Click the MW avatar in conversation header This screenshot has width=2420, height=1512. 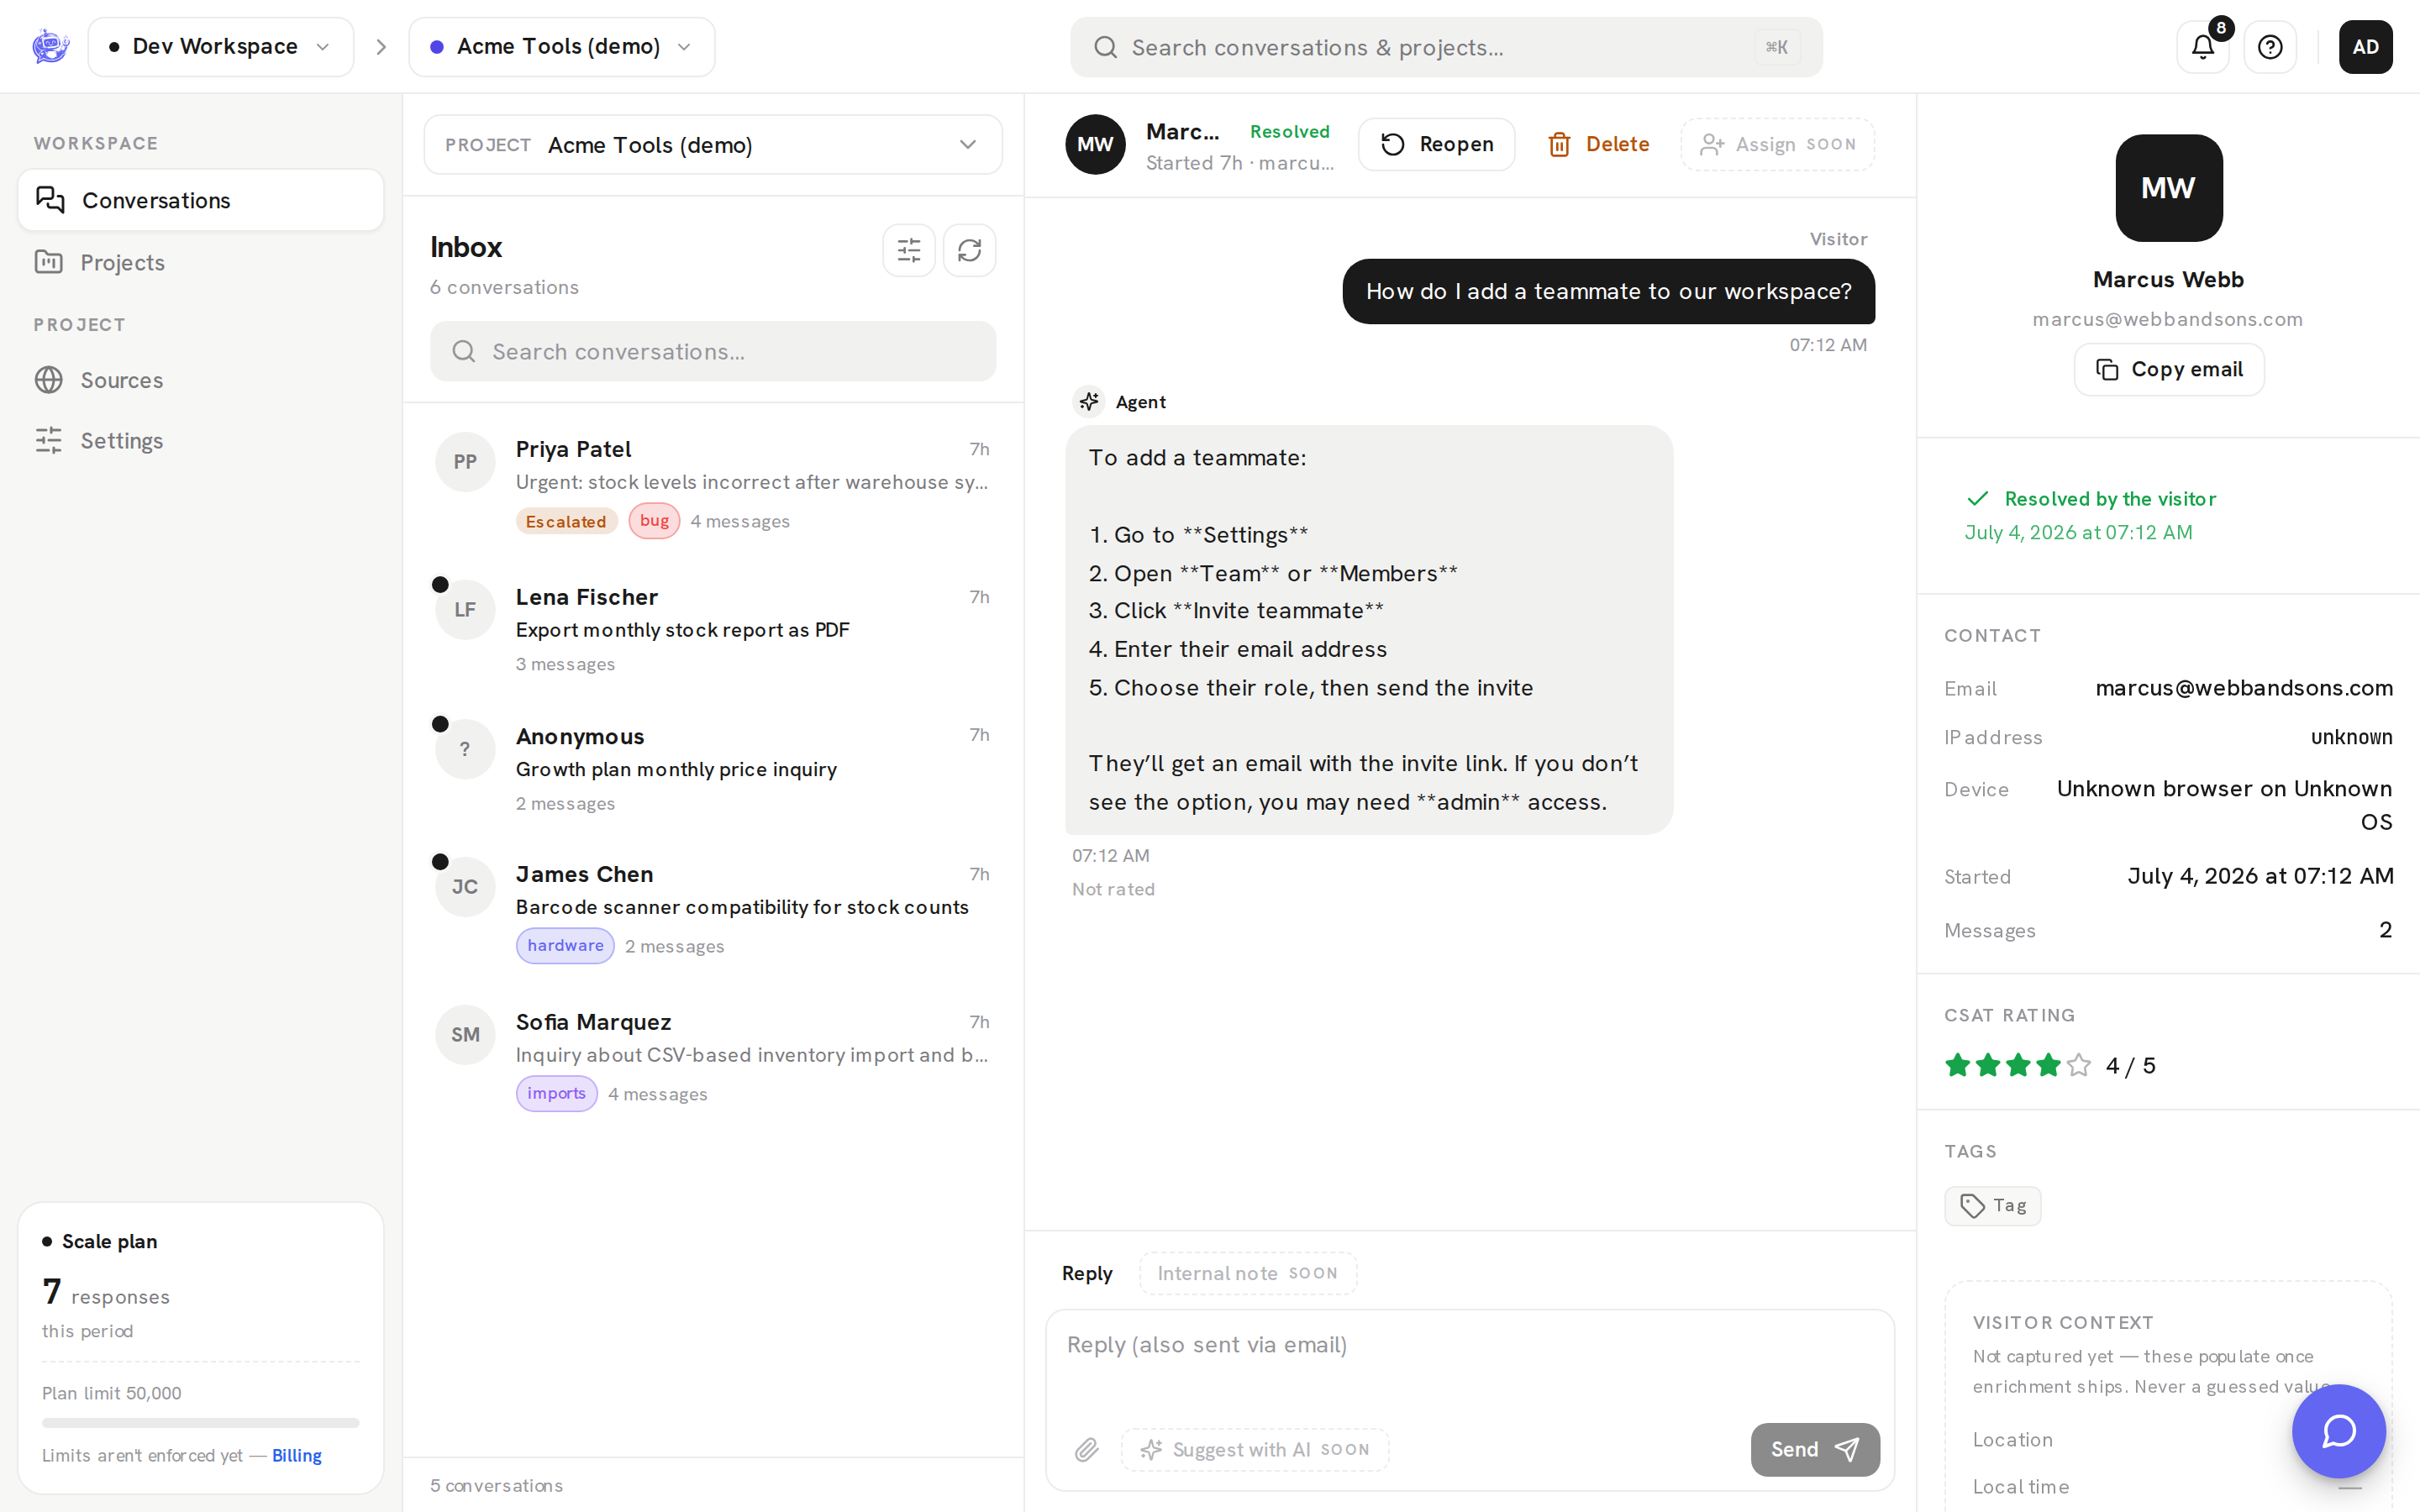tap(1095, 144)
